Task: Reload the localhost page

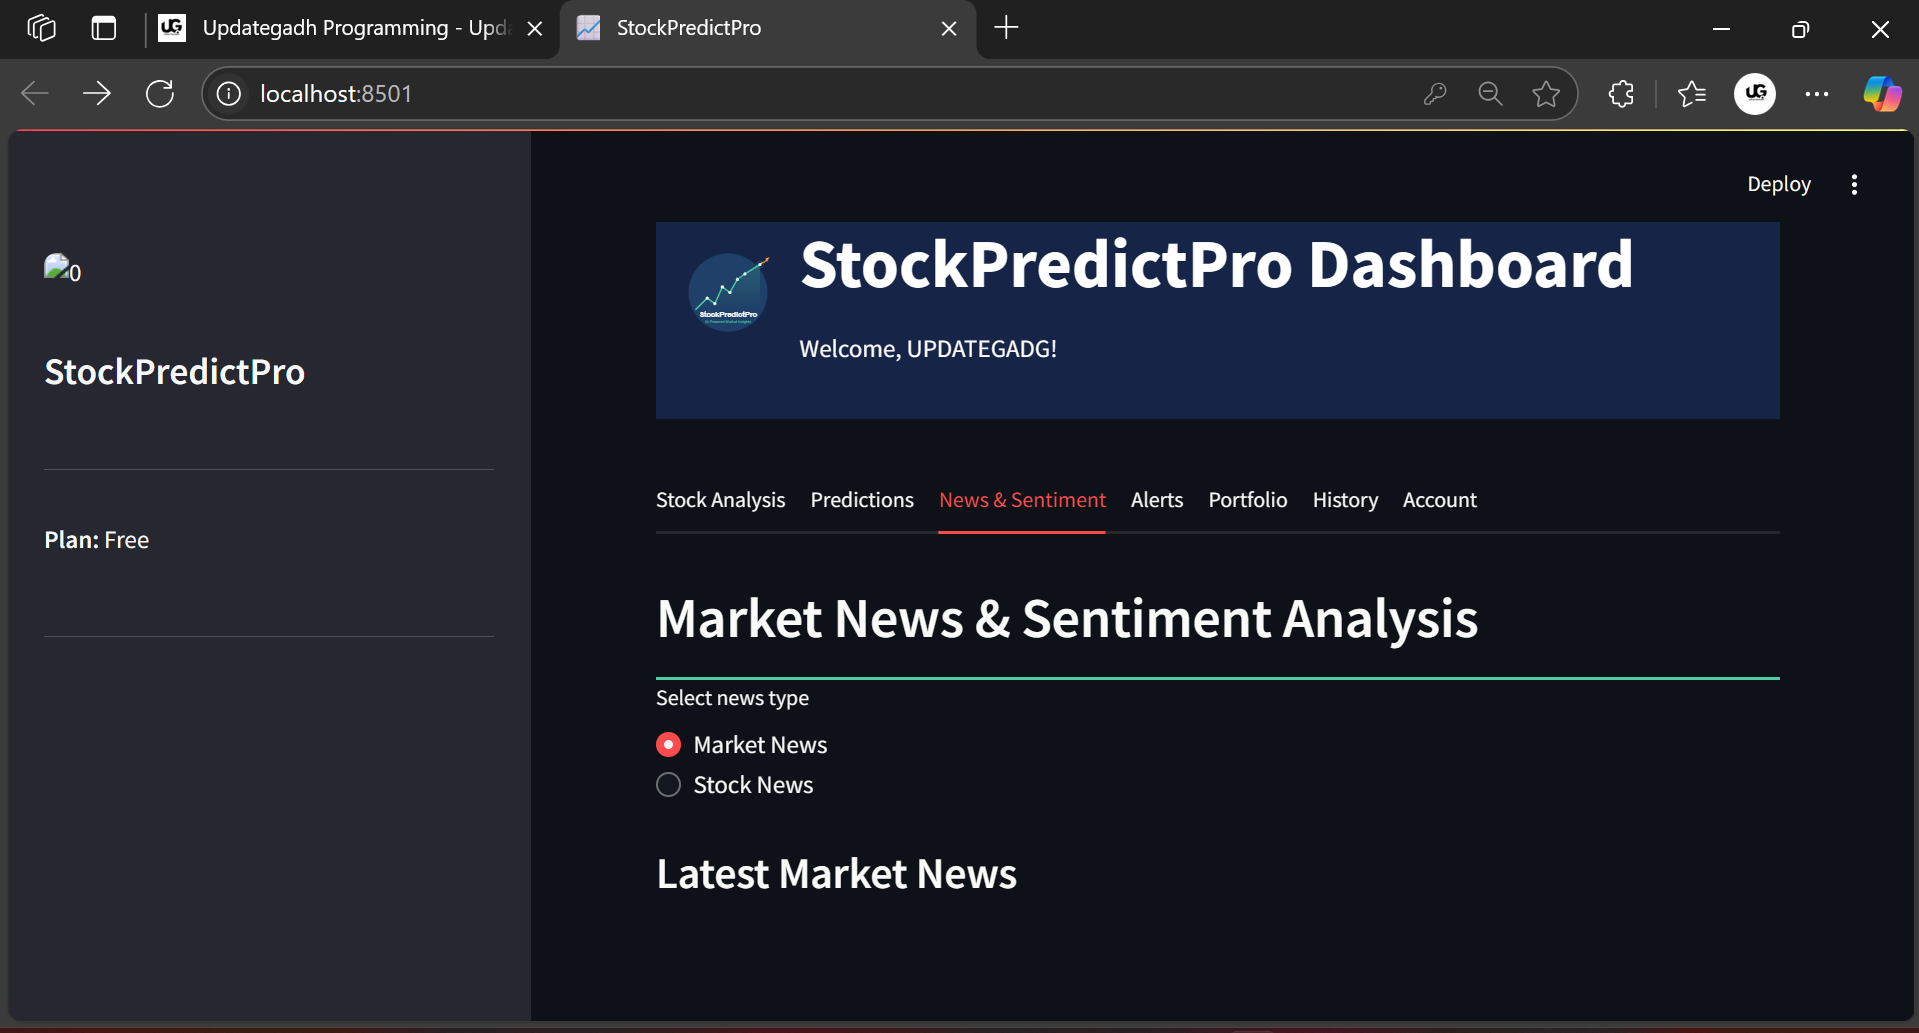Action: 160,94
